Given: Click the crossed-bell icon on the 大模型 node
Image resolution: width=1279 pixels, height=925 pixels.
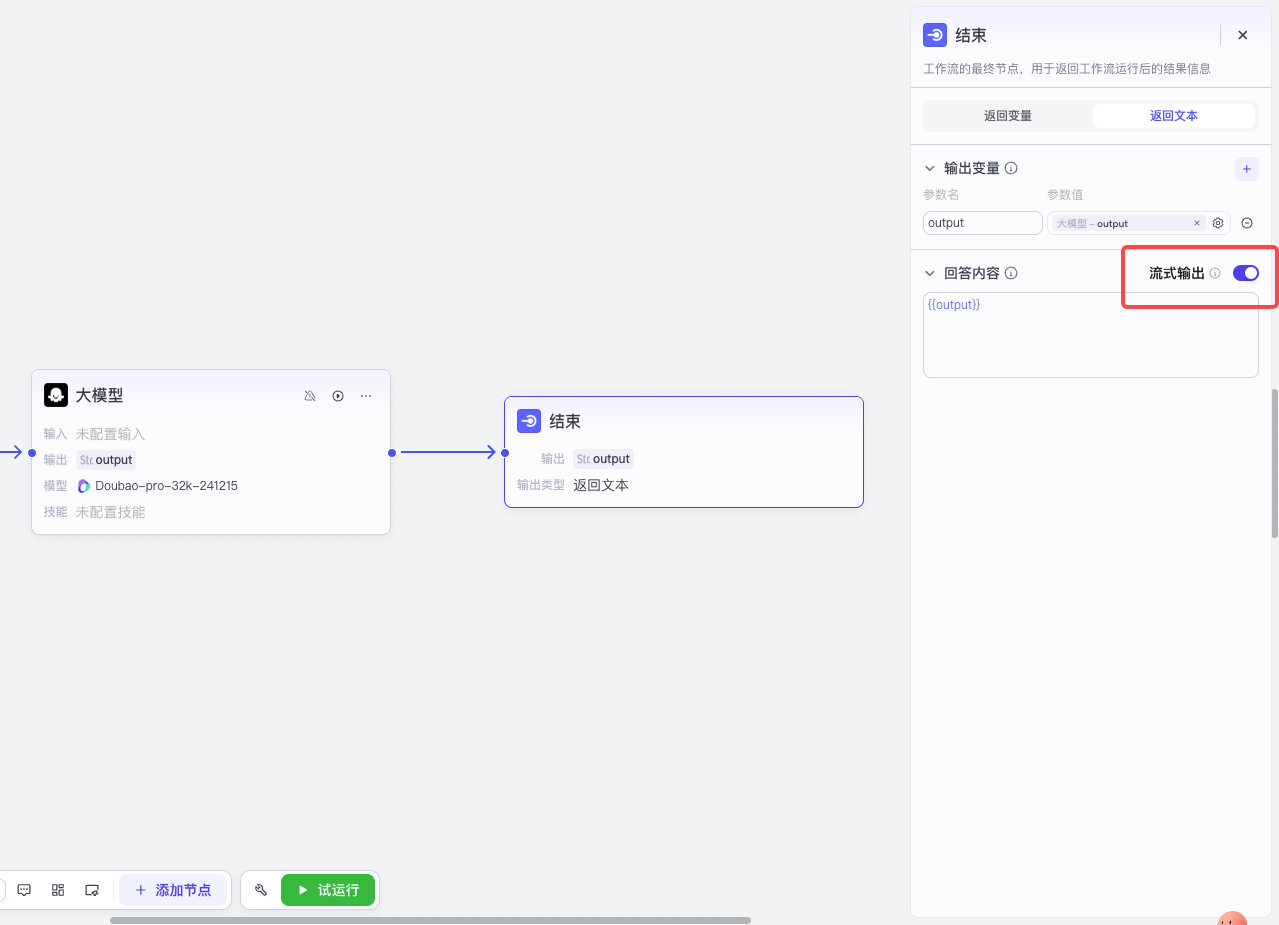Looking at the screenshot, I should coord(310,396).
